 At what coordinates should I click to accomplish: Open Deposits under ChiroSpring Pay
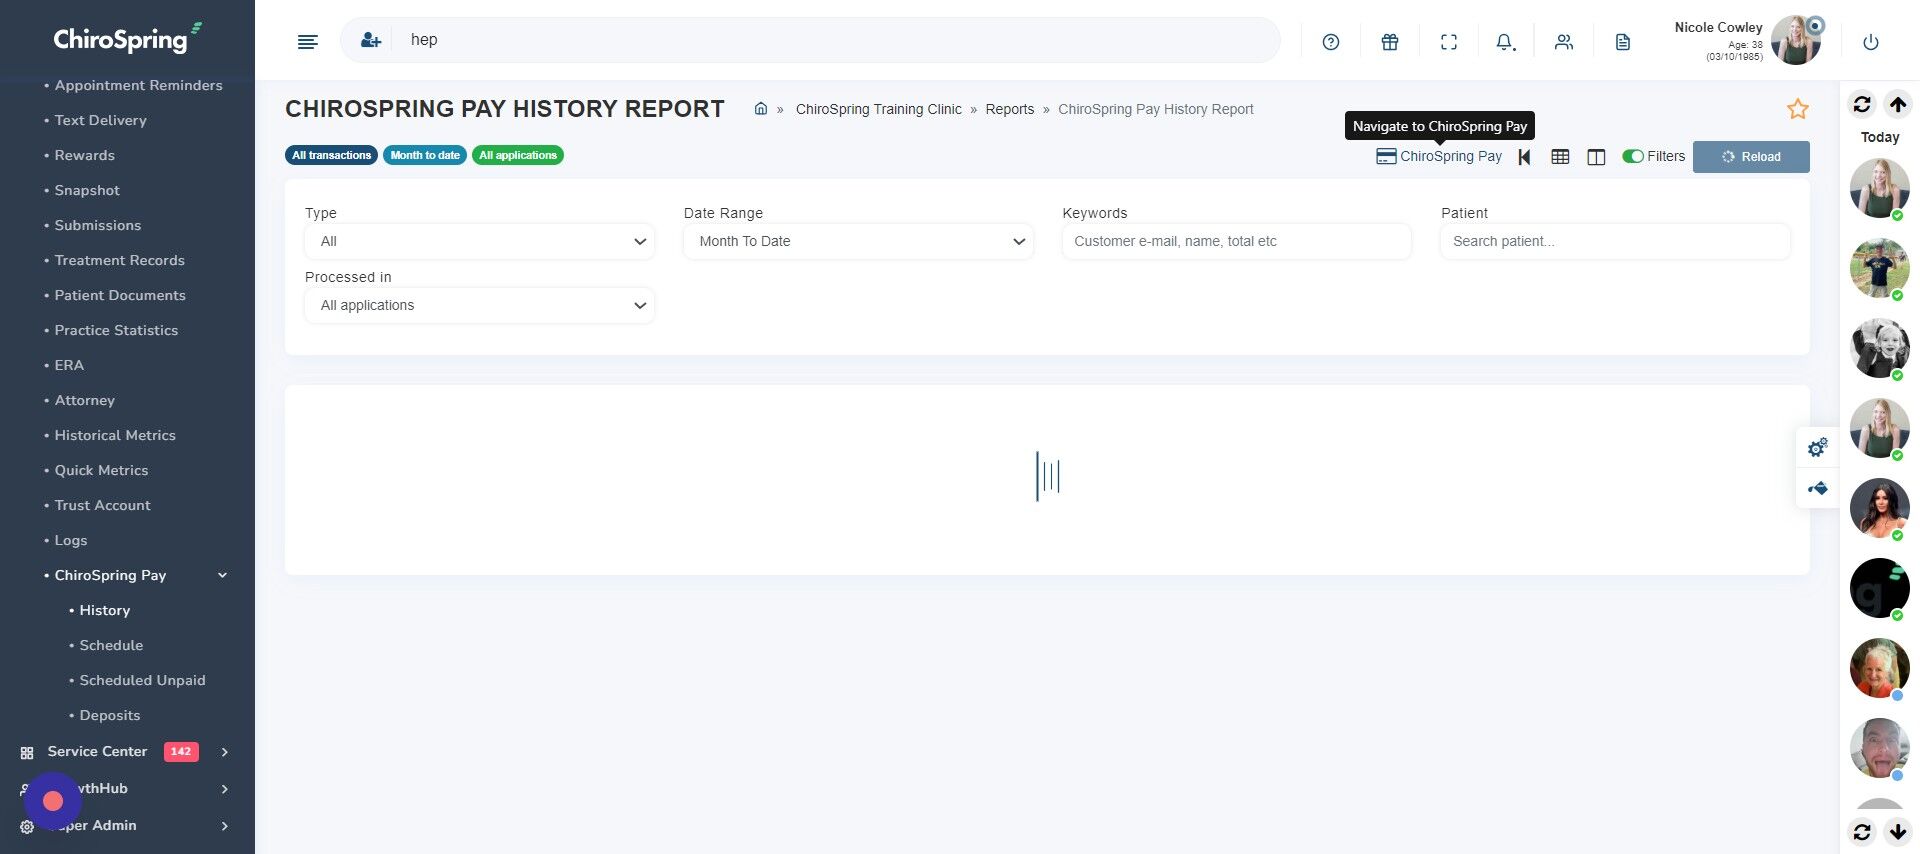click(x=110, y=715)
